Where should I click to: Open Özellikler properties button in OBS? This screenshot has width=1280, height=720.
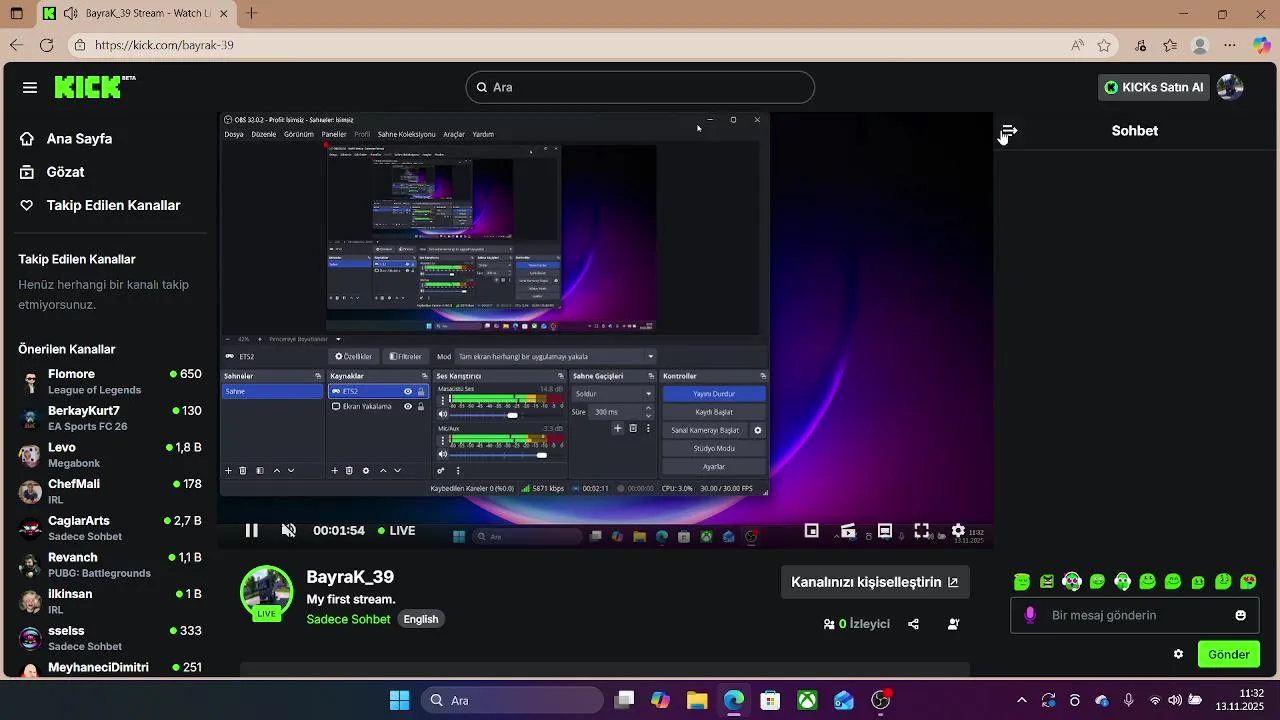coord(353,356)
